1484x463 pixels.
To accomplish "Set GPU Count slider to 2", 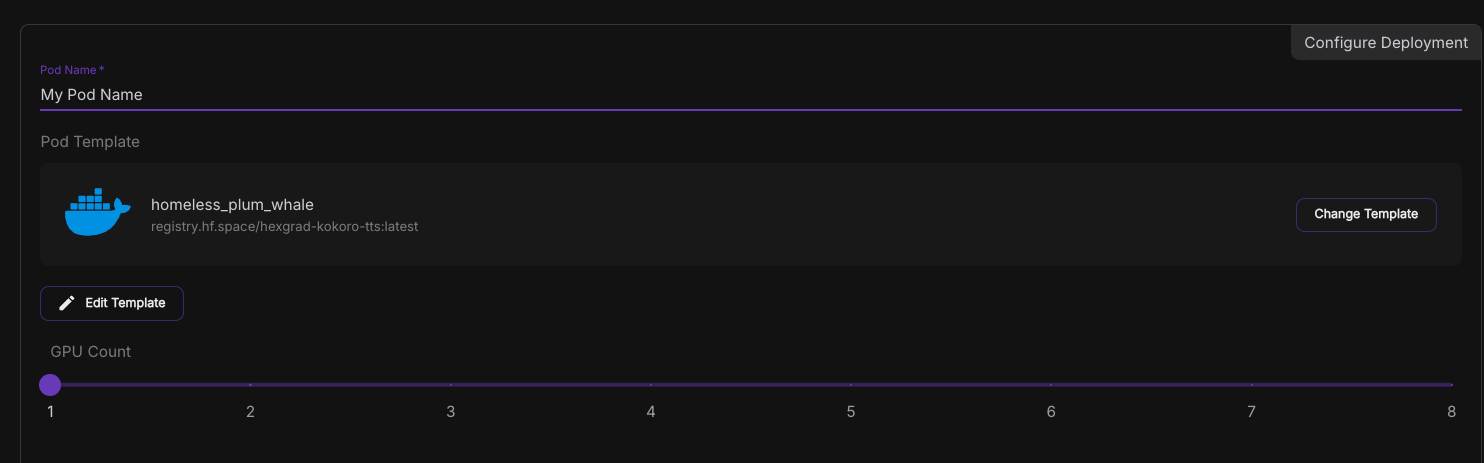I will coord(250,385).
